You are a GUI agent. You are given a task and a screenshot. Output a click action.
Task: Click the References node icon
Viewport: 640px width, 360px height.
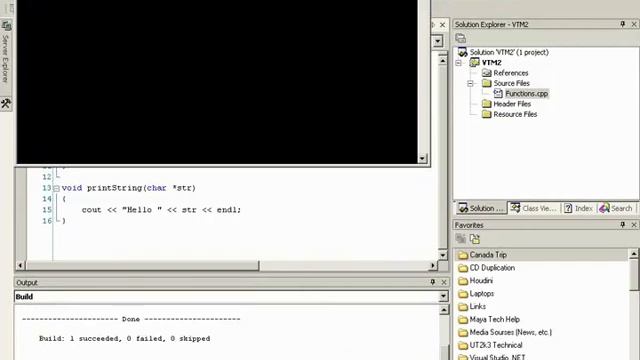tap(486, 73)
